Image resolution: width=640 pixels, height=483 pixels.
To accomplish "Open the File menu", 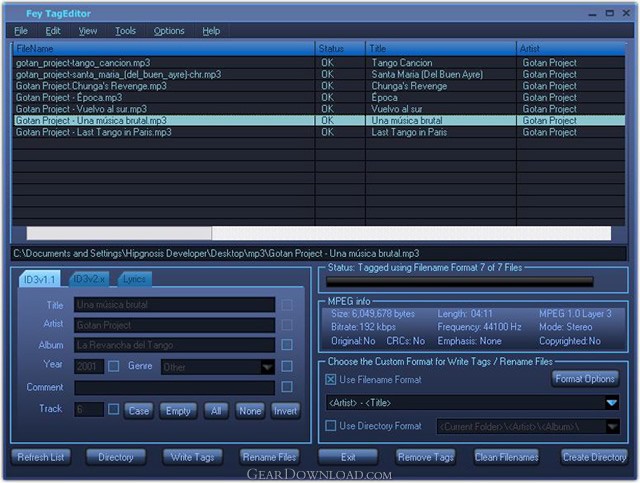I will [x=21, y=31].
